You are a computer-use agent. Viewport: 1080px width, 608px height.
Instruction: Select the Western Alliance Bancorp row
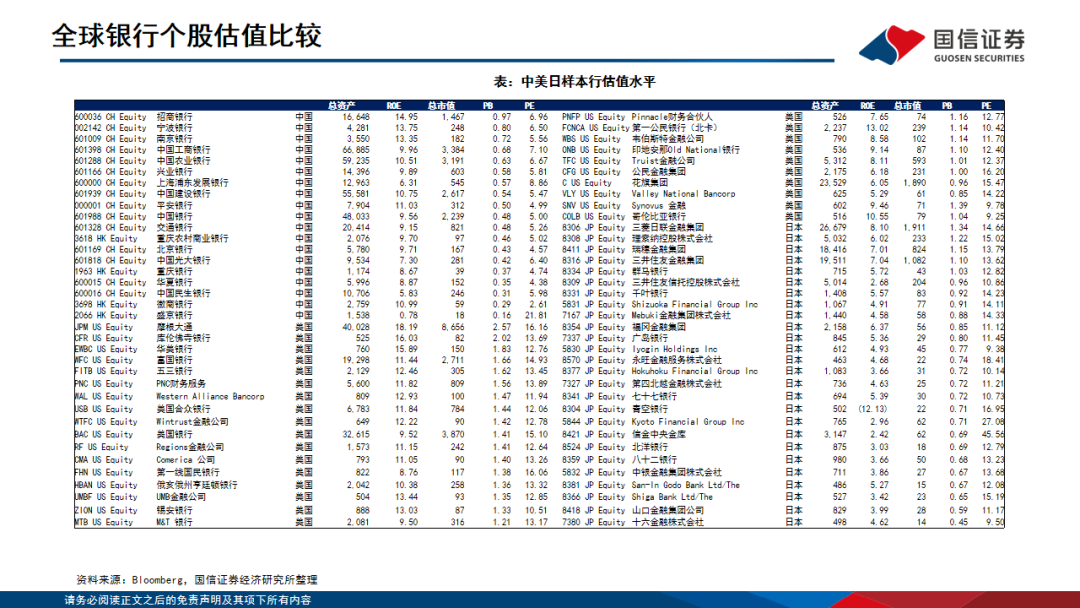[212, 397]
